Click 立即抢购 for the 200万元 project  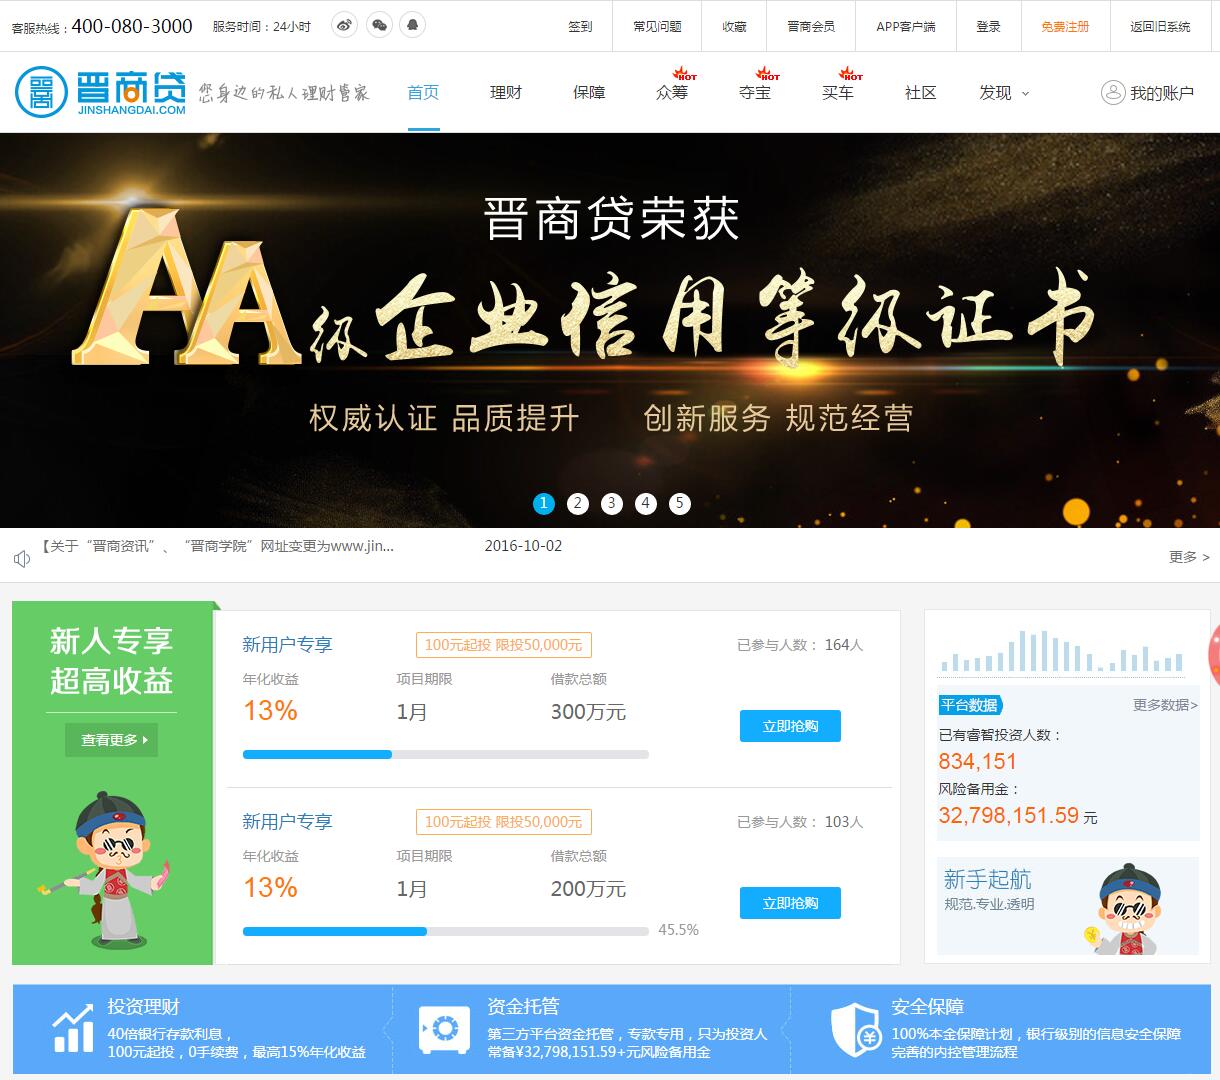pyautogui.click(x=790, y=903)
